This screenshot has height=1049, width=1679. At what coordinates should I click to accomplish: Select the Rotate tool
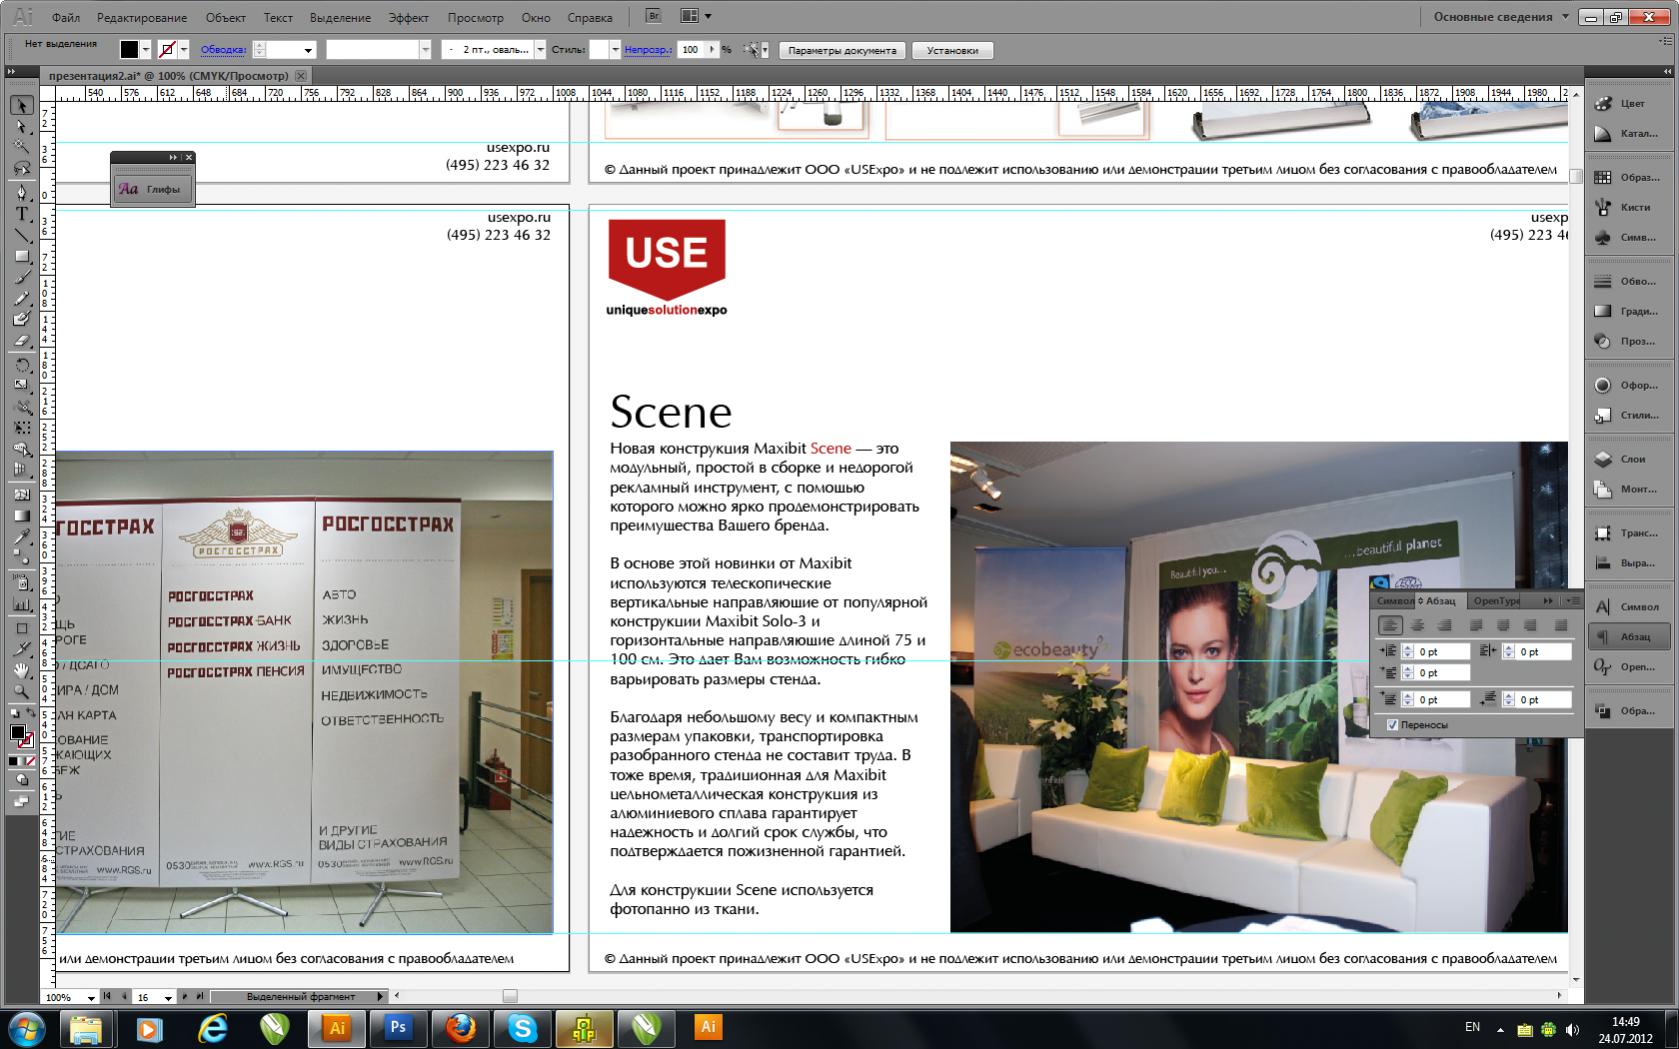click(21, 364)
